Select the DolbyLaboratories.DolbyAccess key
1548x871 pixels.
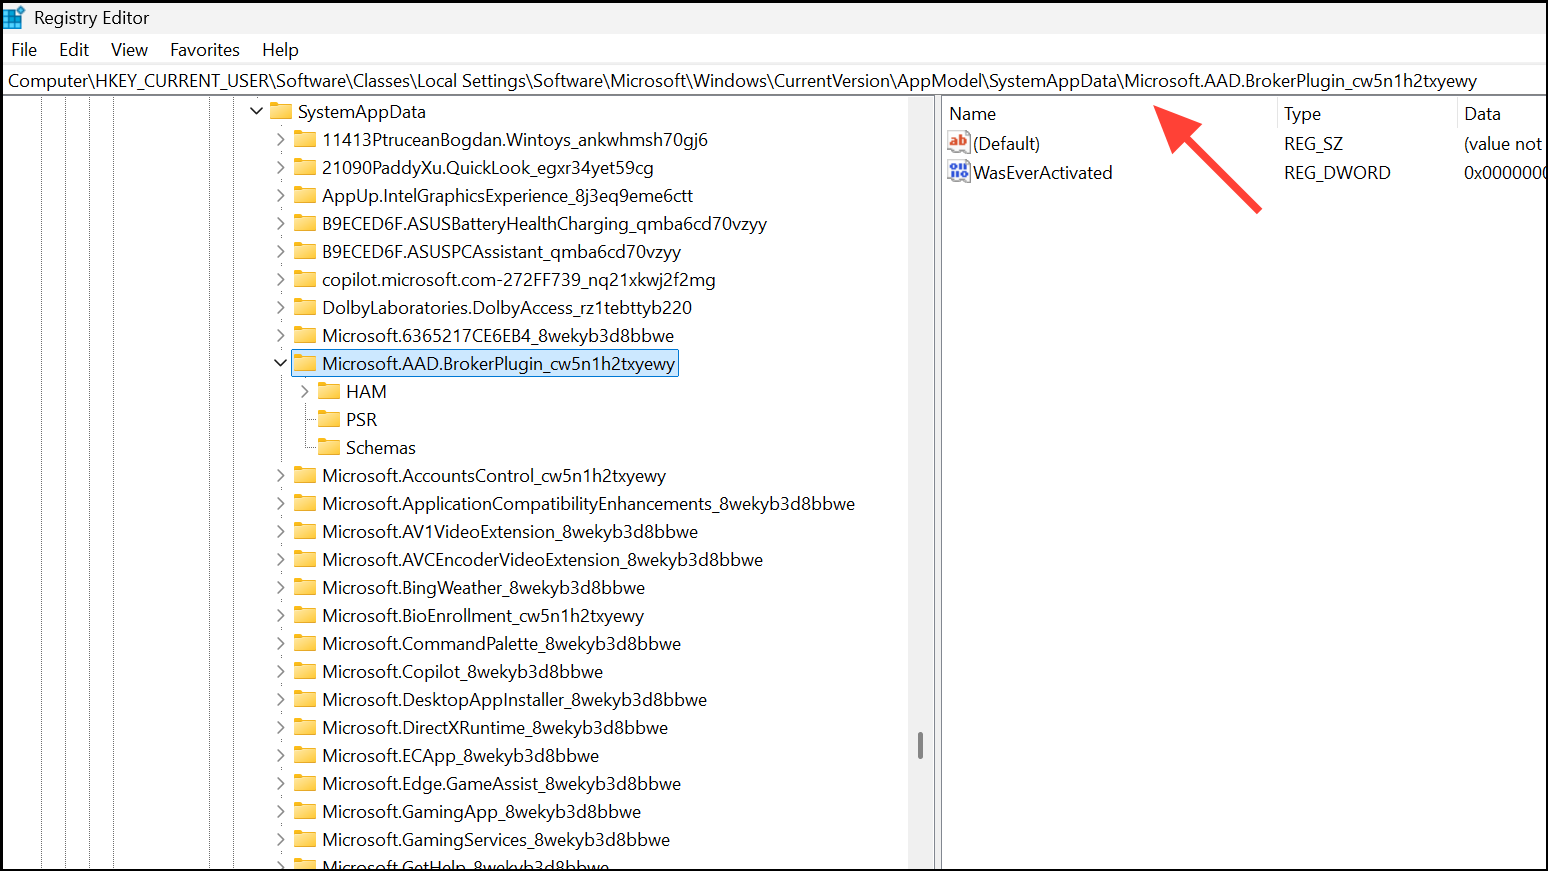[506, 308]
